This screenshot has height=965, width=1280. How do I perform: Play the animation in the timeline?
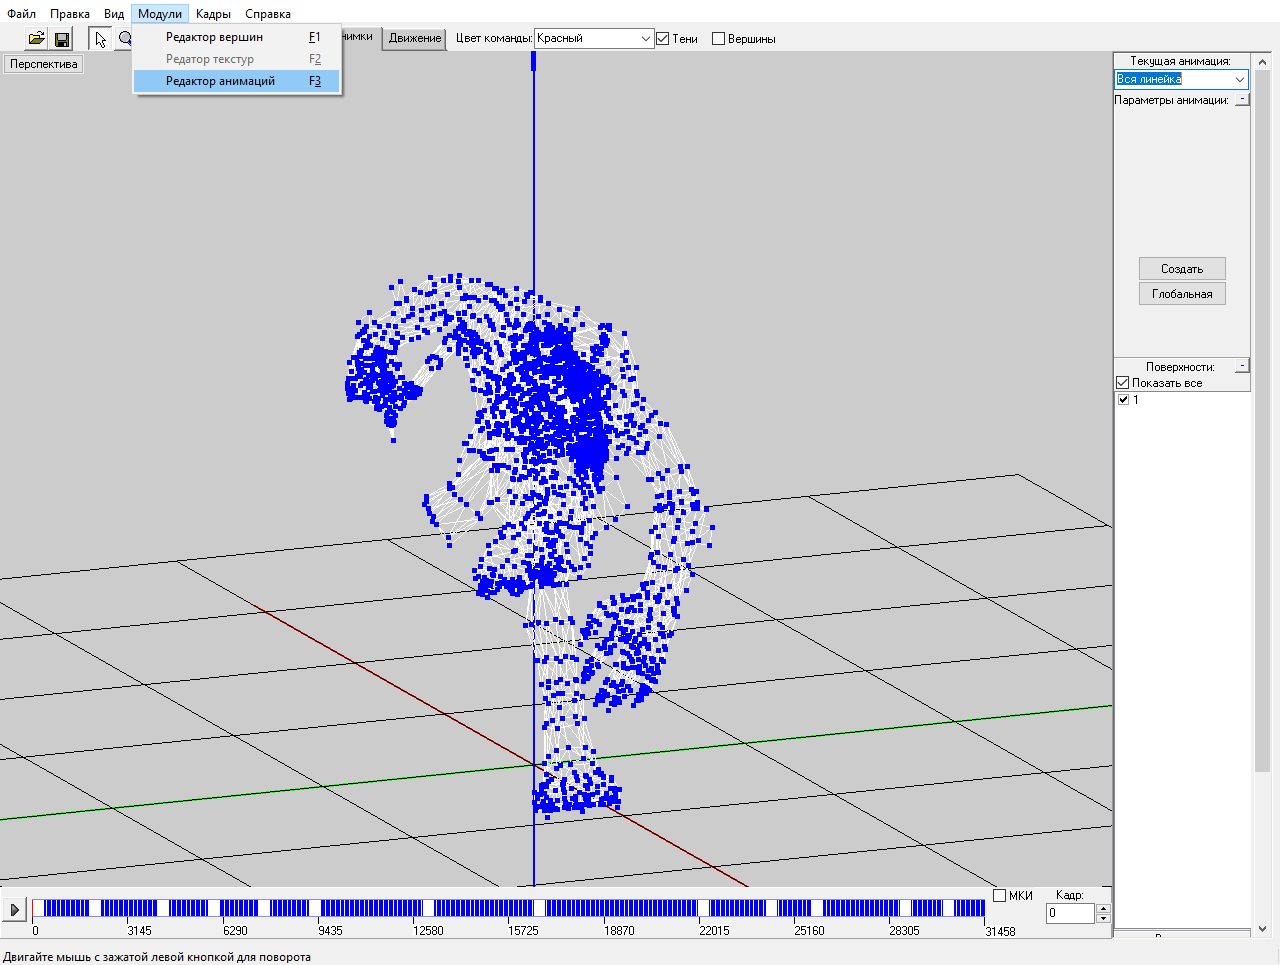click(14, 910)
